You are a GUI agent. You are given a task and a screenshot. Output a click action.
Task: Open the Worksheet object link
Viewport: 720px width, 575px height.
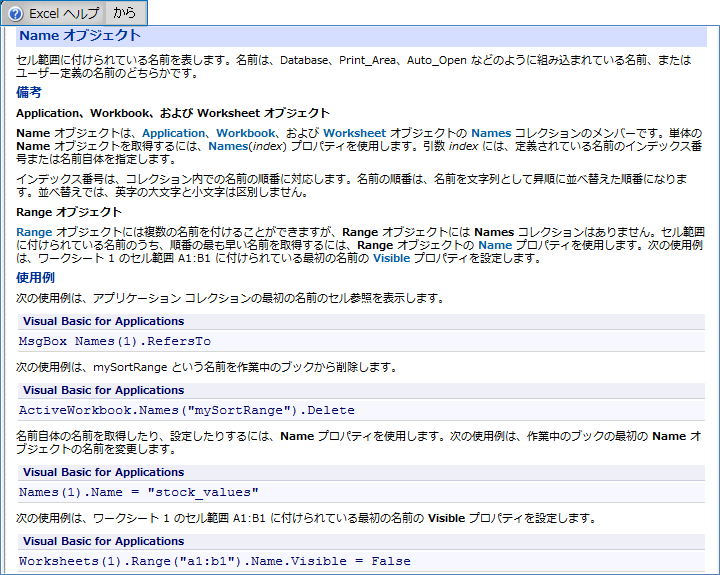pyautogui.click(x=354, y=133)
